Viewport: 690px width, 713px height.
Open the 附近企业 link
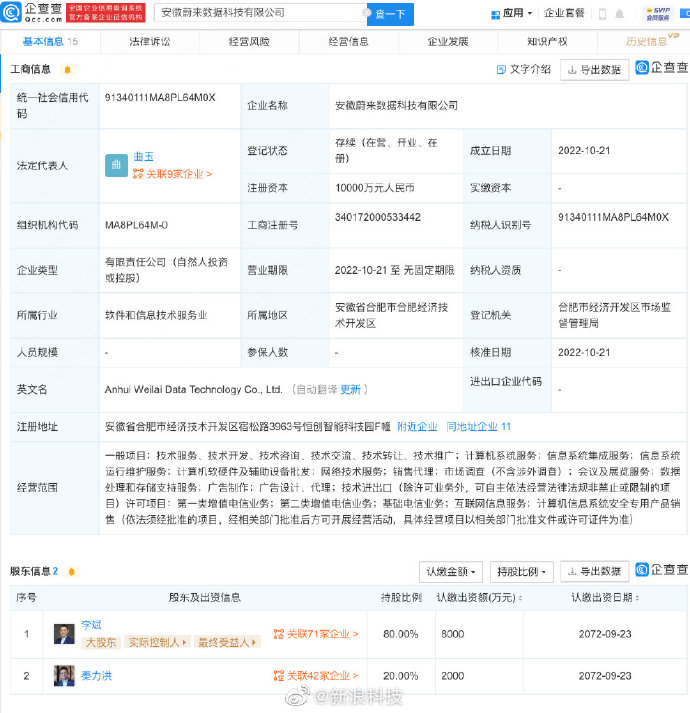pyautogui.click(x=417, y=426)
